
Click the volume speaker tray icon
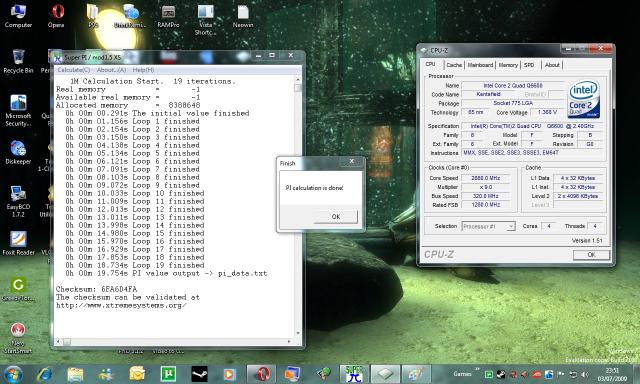tap(584, 374)
